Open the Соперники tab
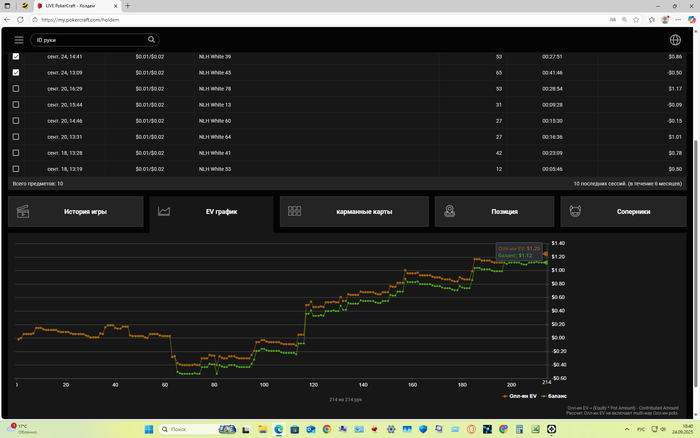Image resolution: width=700 pixels, height=438 pixels. point(623,212)
